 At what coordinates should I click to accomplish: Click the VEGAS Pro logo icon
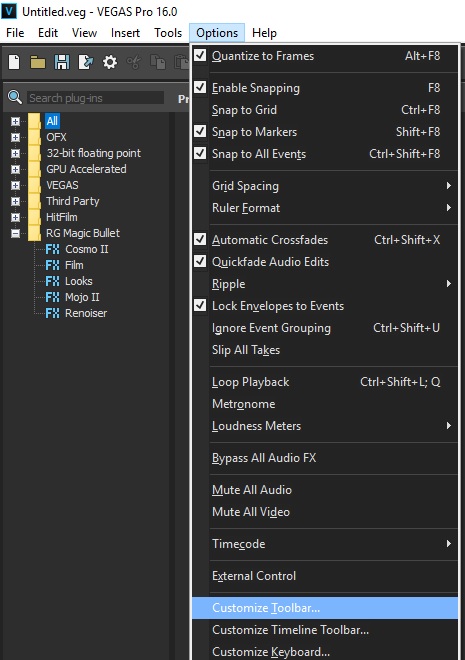(x=9, y=11)
